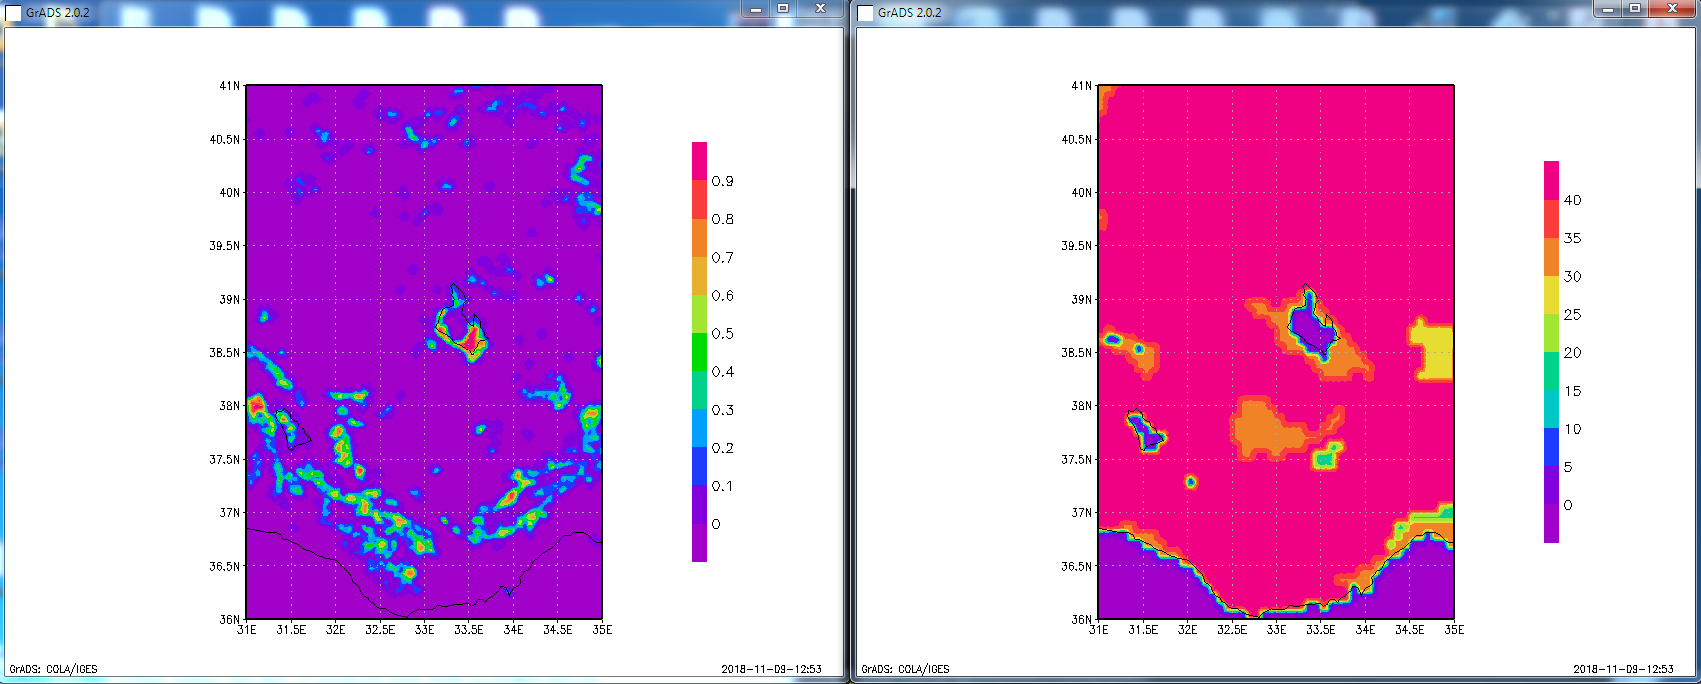The height and width of the screenshot is (684, 1701).
Task: Pick the orange swatch between 30 and 35 in the right color bar
Action: 1551,257
